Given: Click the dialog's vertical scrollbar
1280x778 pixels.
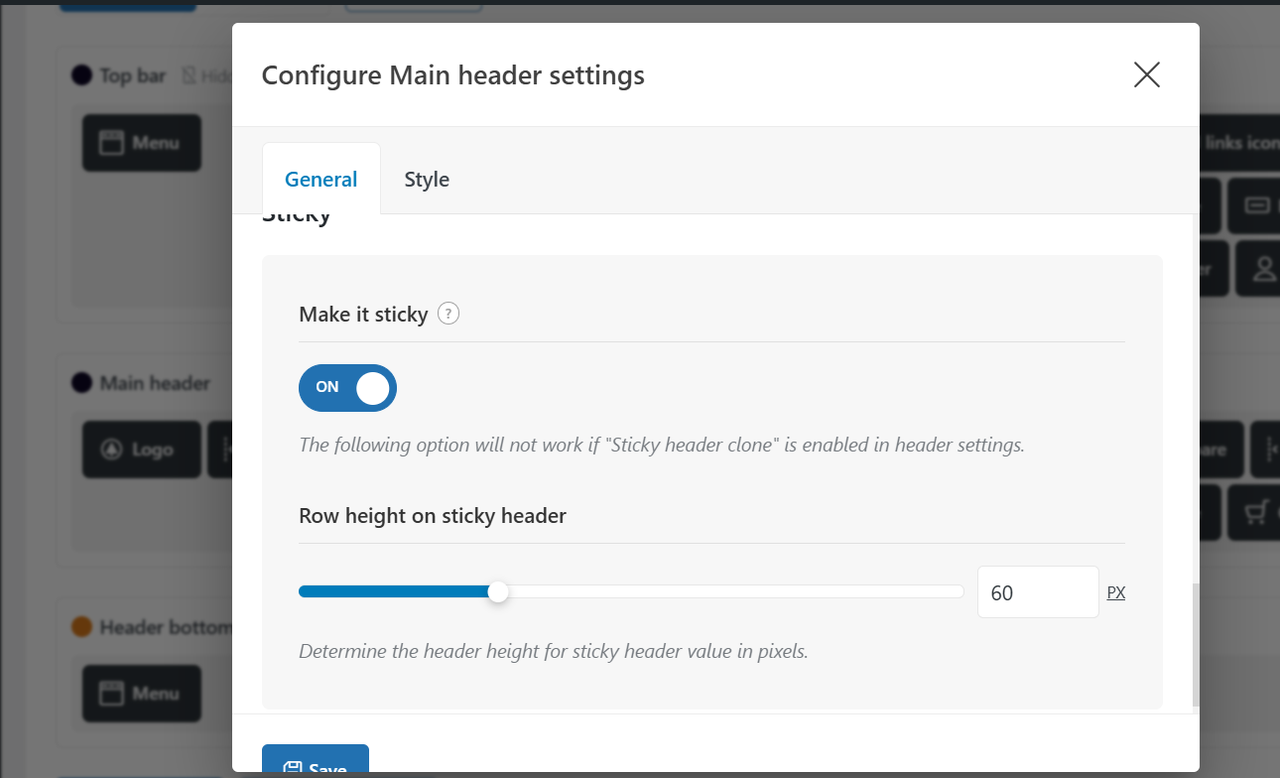Looking at the screenshot, I should tap(1195, 645).
